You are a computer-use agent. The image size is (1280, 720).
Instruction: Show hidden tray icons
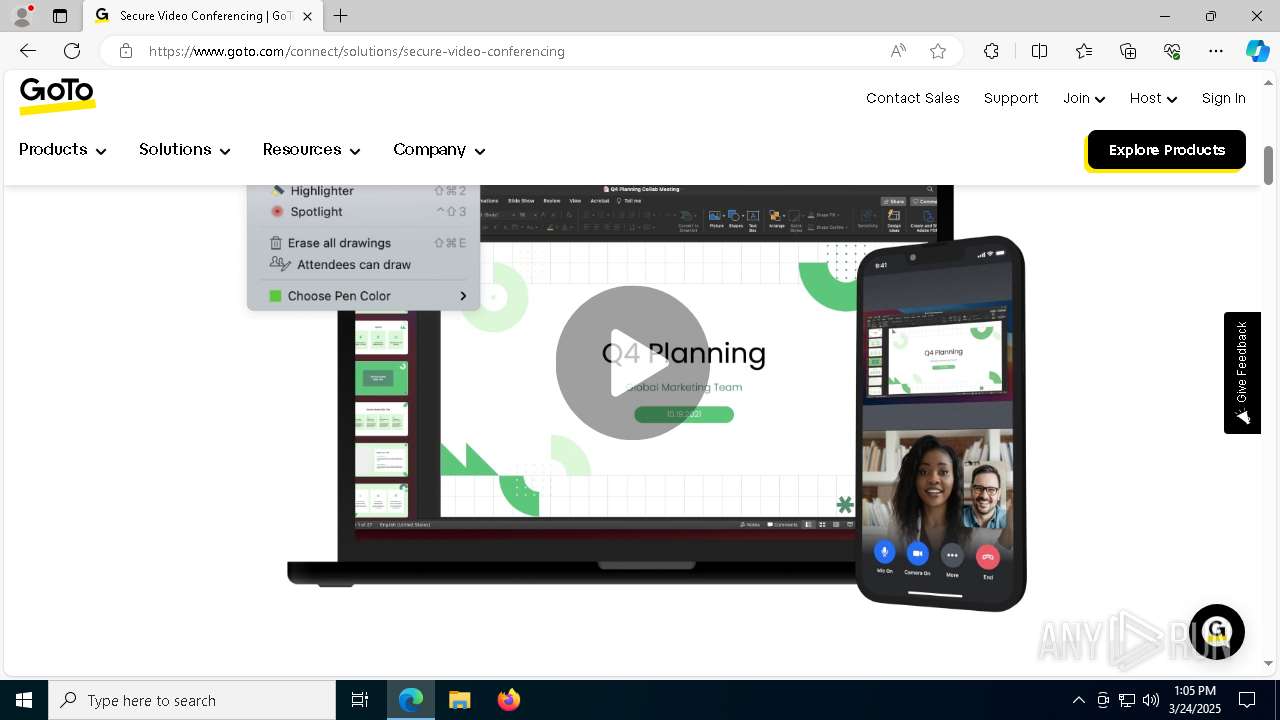click(1078, 700)
